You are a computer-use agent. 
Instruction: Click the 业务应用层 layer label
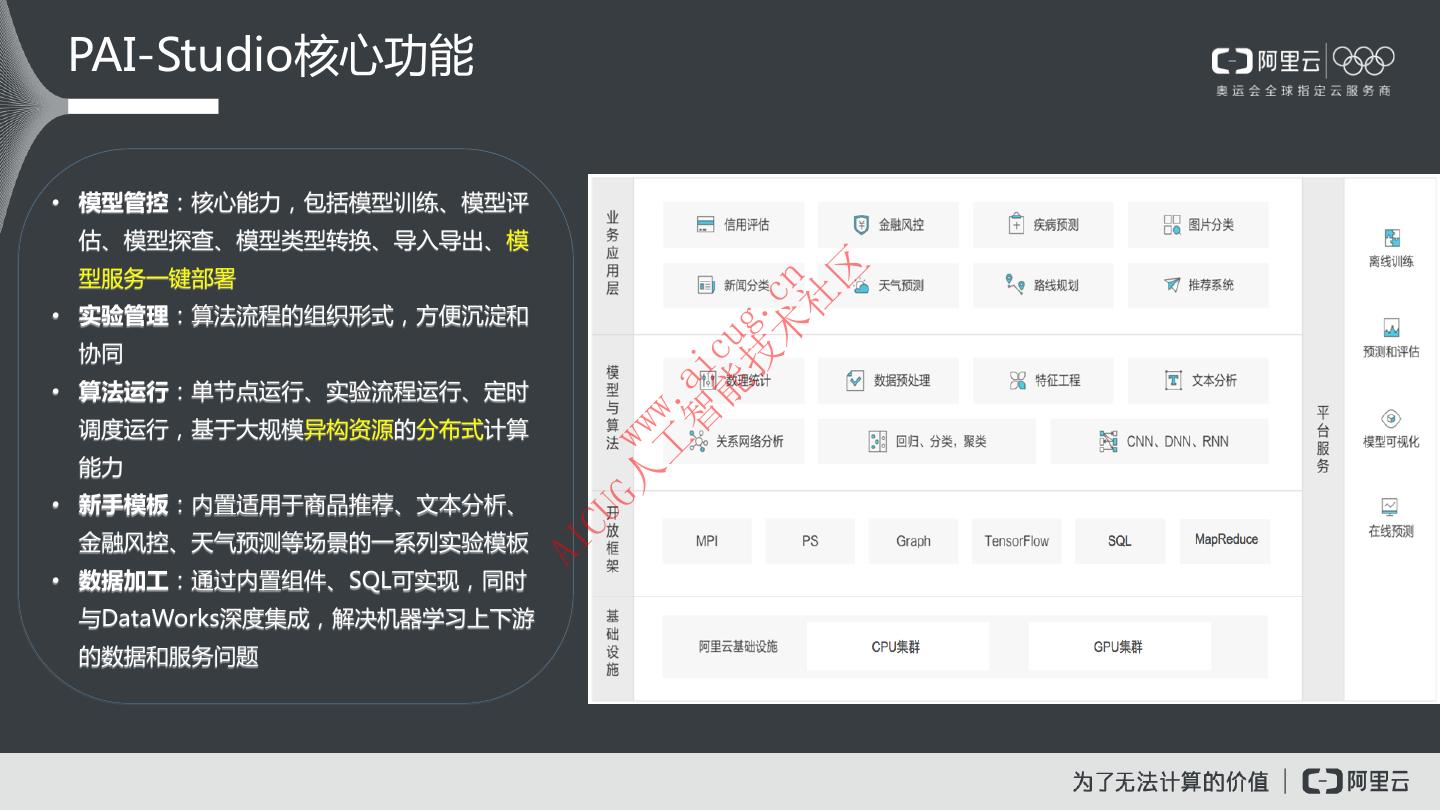[612, 253]
